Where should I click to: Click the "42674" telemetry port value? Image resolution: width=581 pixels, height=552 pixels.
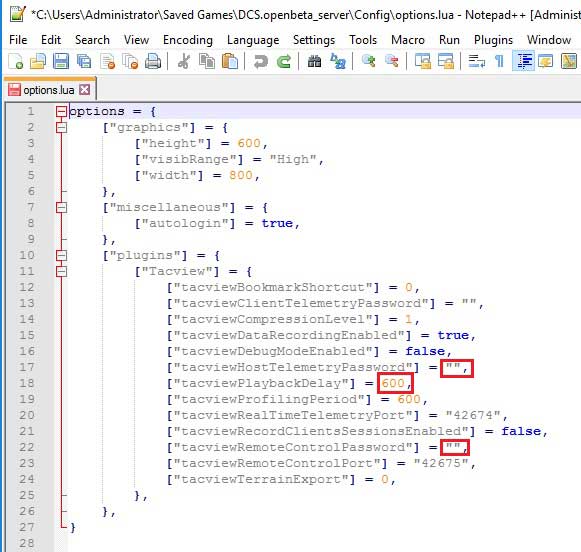tap(473, 415)
